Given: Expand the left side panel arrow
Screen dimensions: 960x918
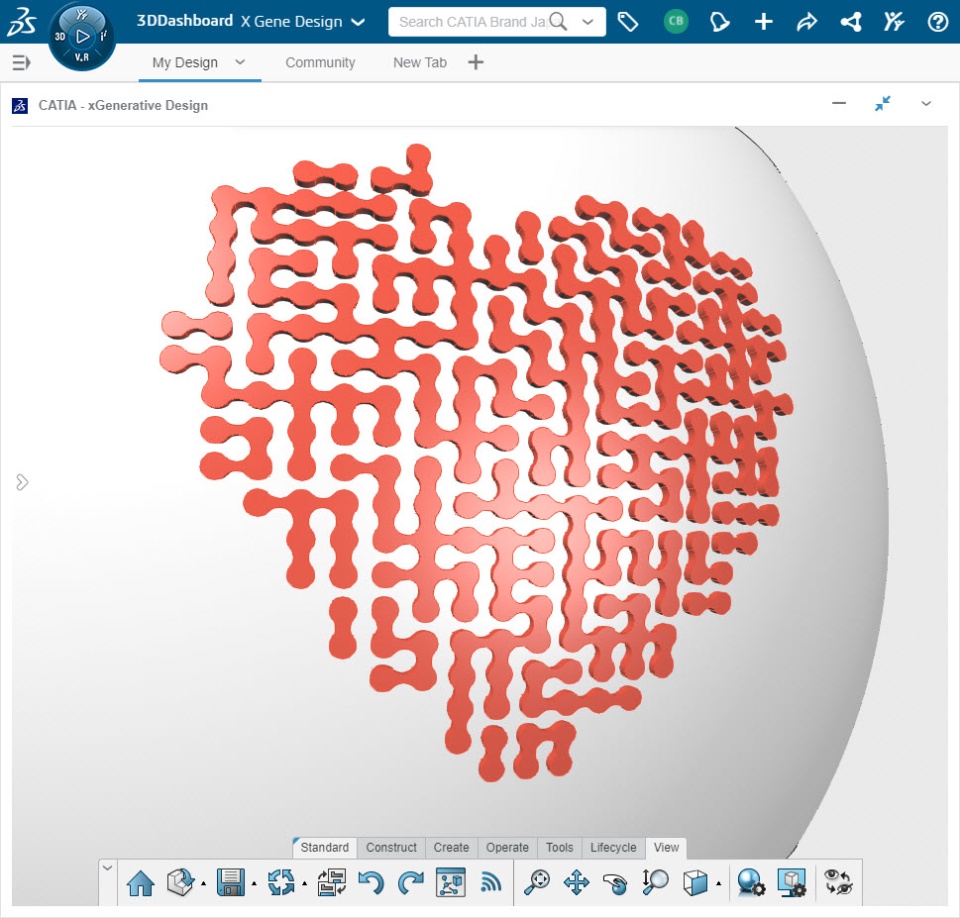Looking at the screenshot, I should [x=21, y=482].
